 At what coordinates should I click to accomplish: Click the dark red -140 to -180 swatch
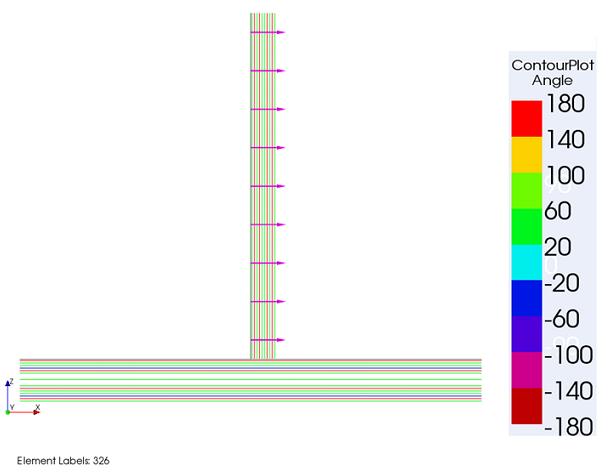(527, 406)
